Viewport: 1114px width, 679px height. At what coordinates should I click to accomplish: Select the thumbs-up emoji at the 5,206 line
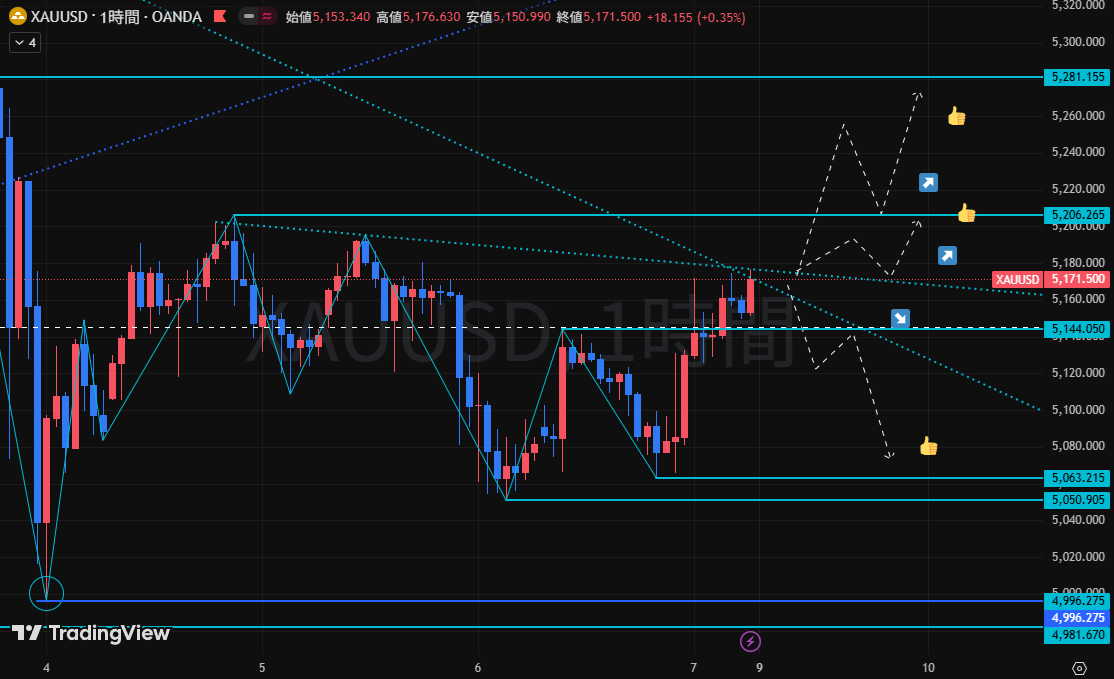tap(965, 213)
